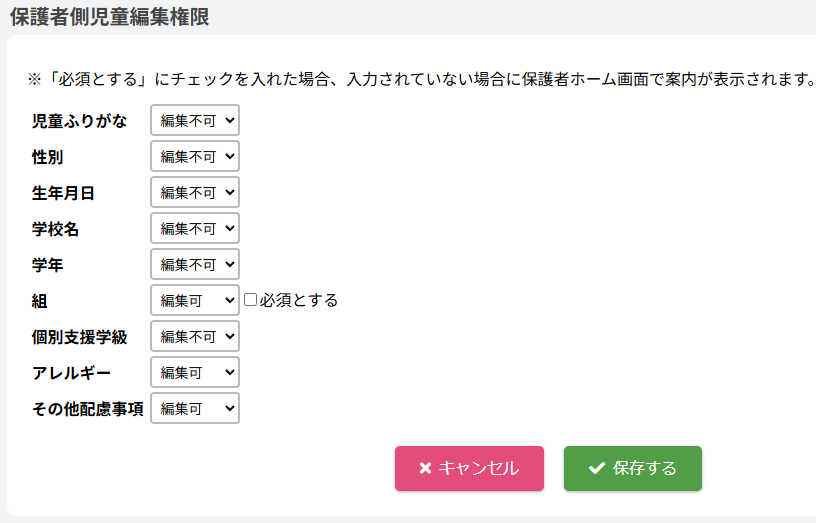Screen dimensions: 816x523
Task: Open the その他配慮事項 permission dropdown
Action: click(195, 409)
